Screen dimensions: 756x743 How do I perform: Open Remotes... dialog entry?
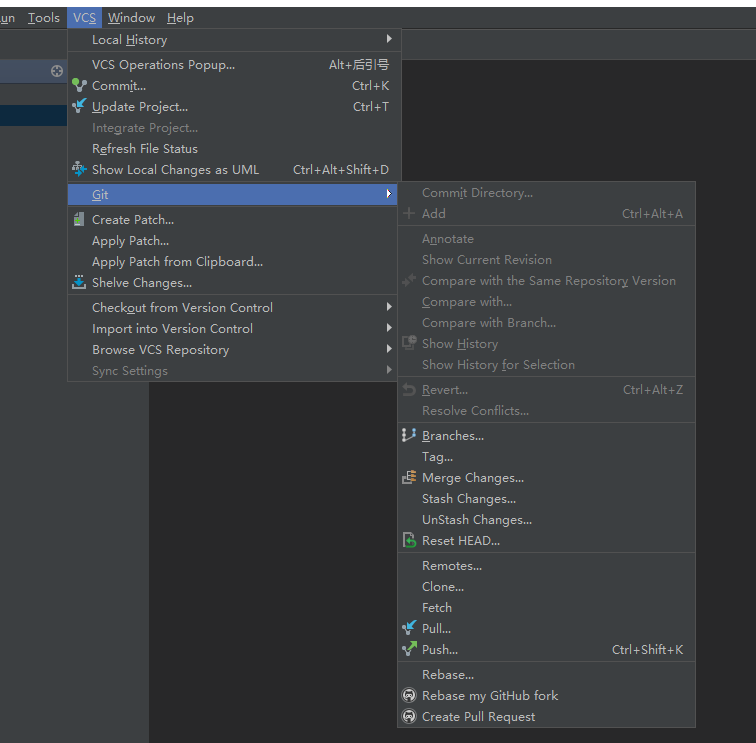point(546,566)
